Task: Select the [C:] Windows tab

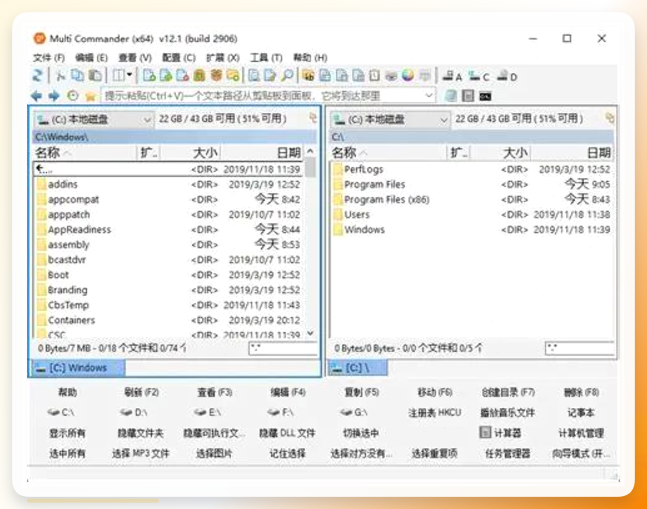Action: click(78, 368)
